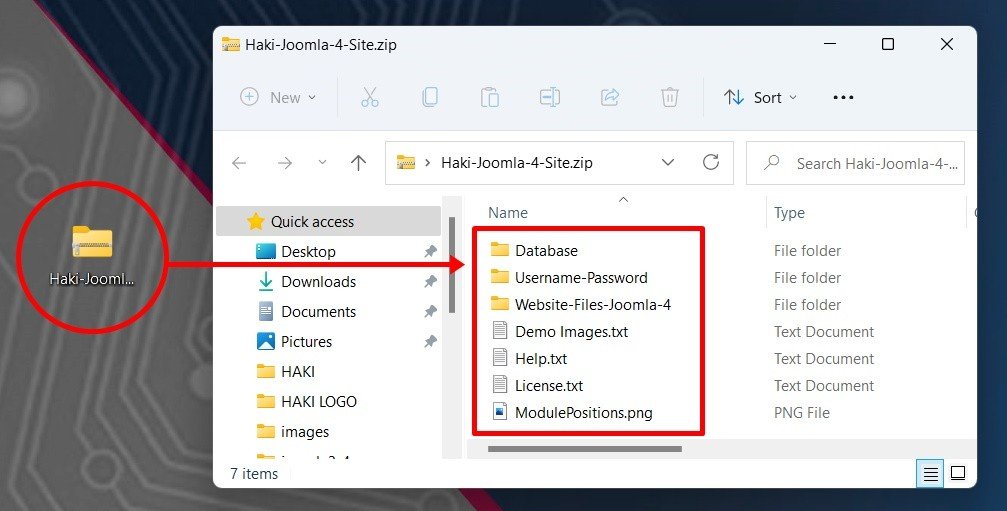Screen dimensions: 1007x511
Task: Switch to details view layout icon
Action: [931, 474]
